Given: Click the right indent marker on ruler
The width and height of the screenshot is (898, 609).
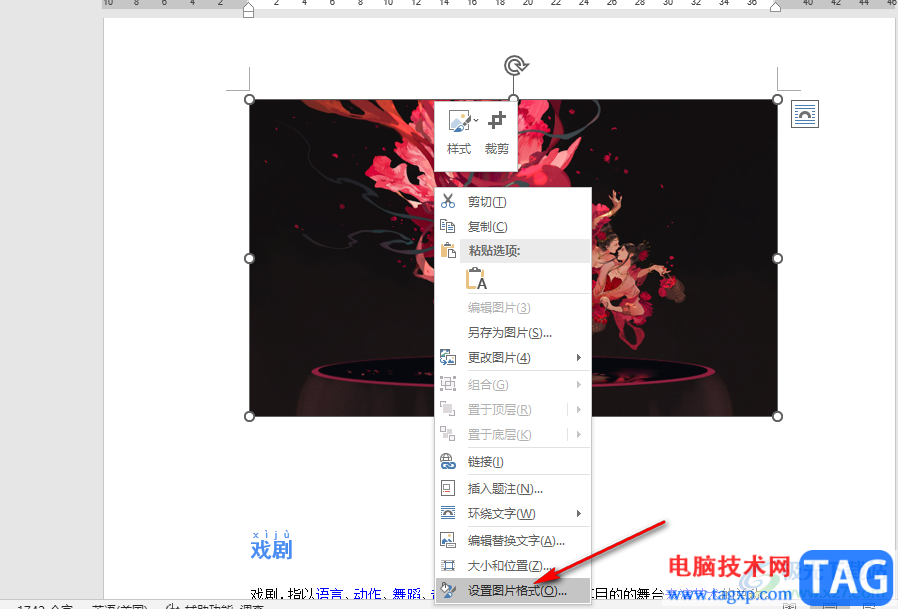Looking at the screenshot, I should [775, 7].
